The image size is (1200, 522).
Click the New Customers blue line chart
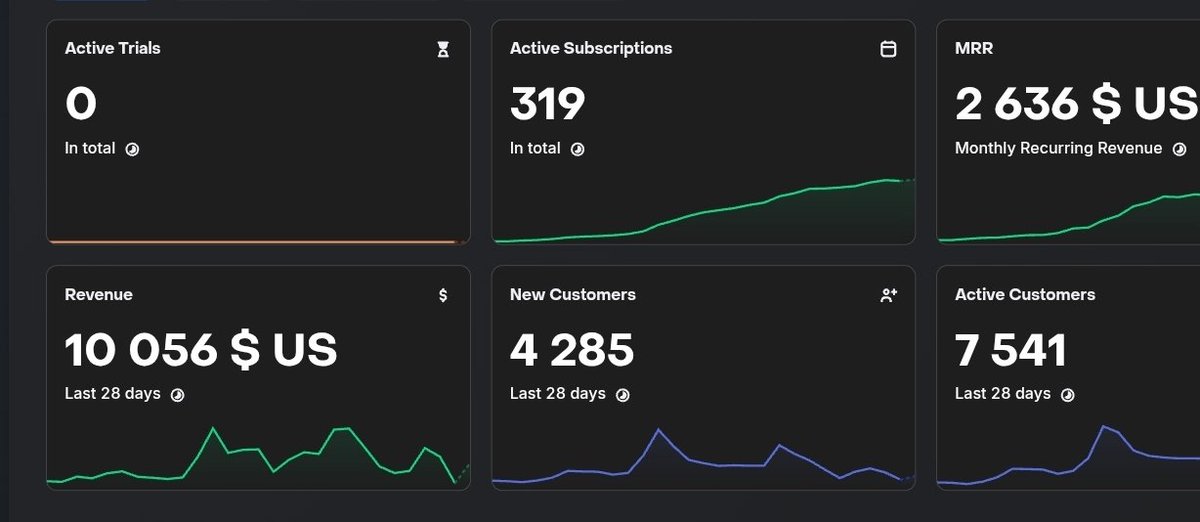pyautogui.click(x=704, y=457)
